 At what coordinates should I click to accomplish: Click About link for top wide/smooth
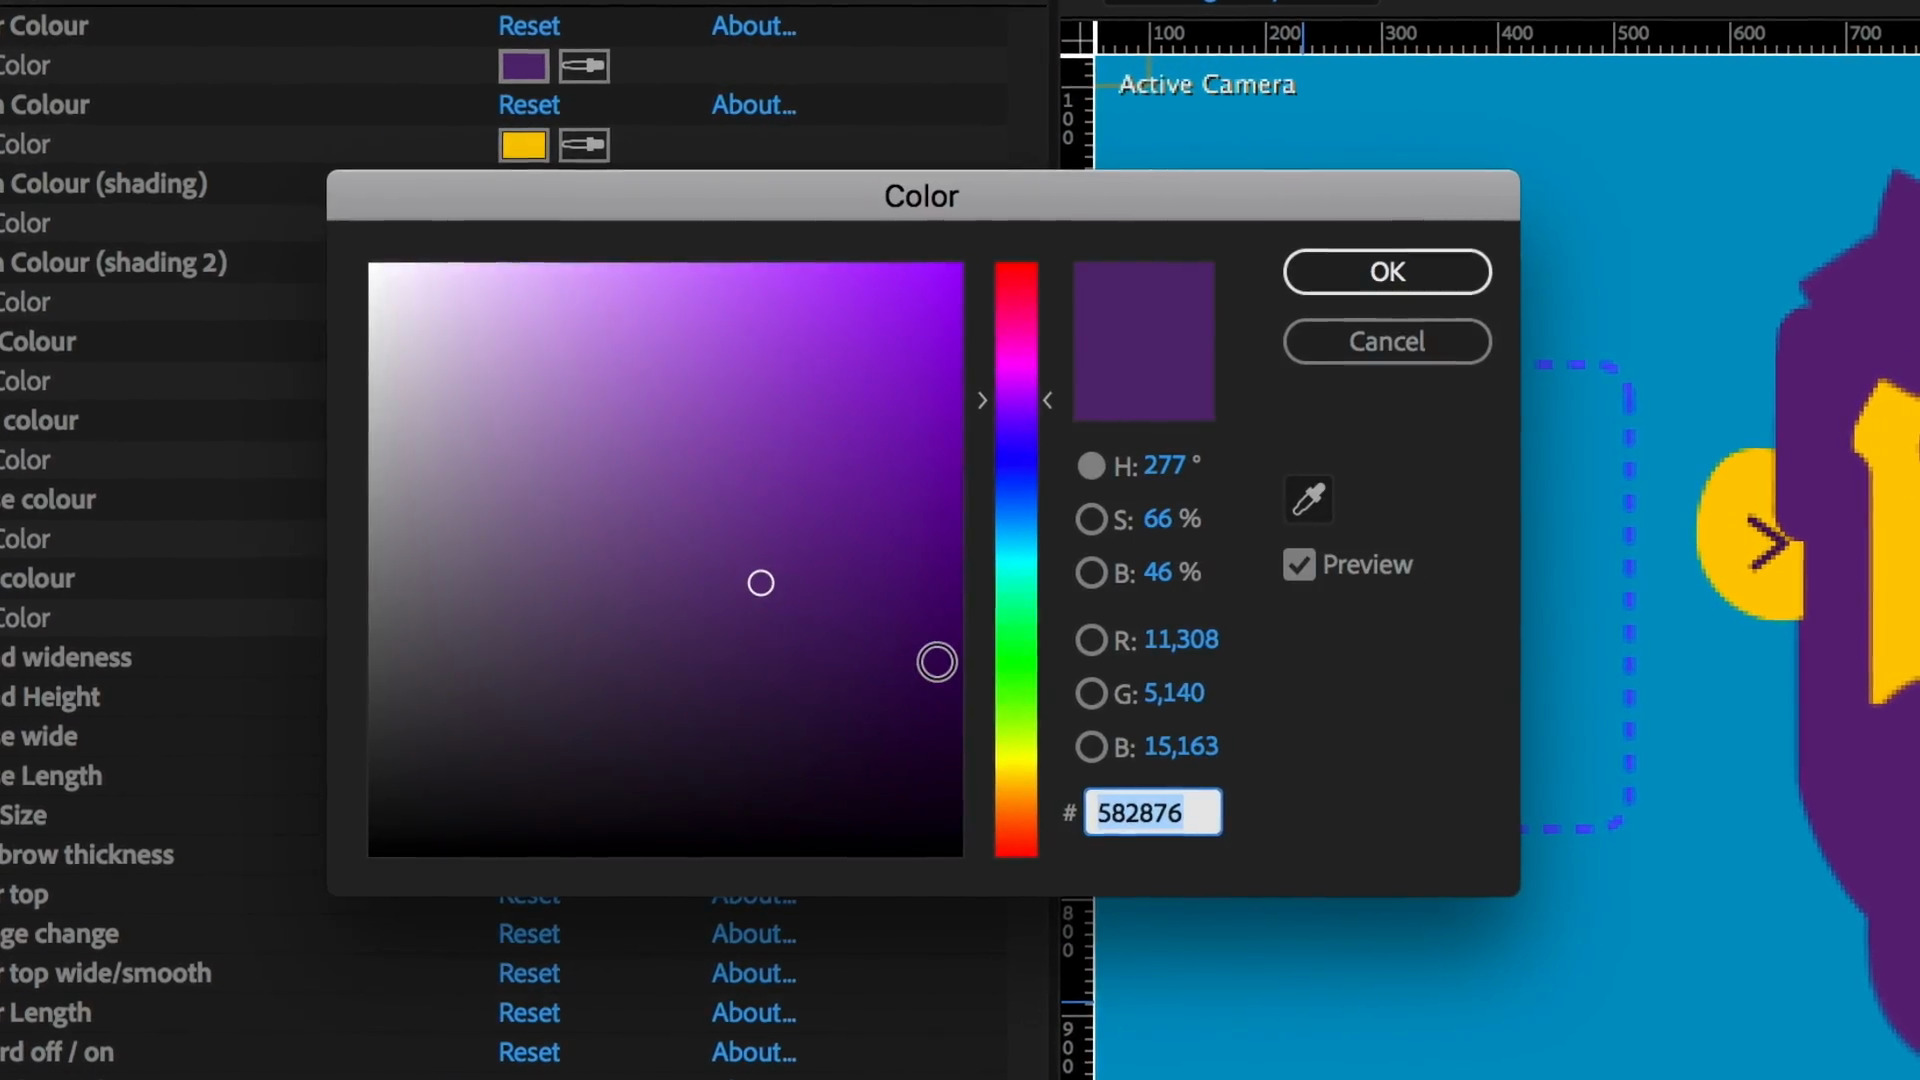tap(753, 973)
